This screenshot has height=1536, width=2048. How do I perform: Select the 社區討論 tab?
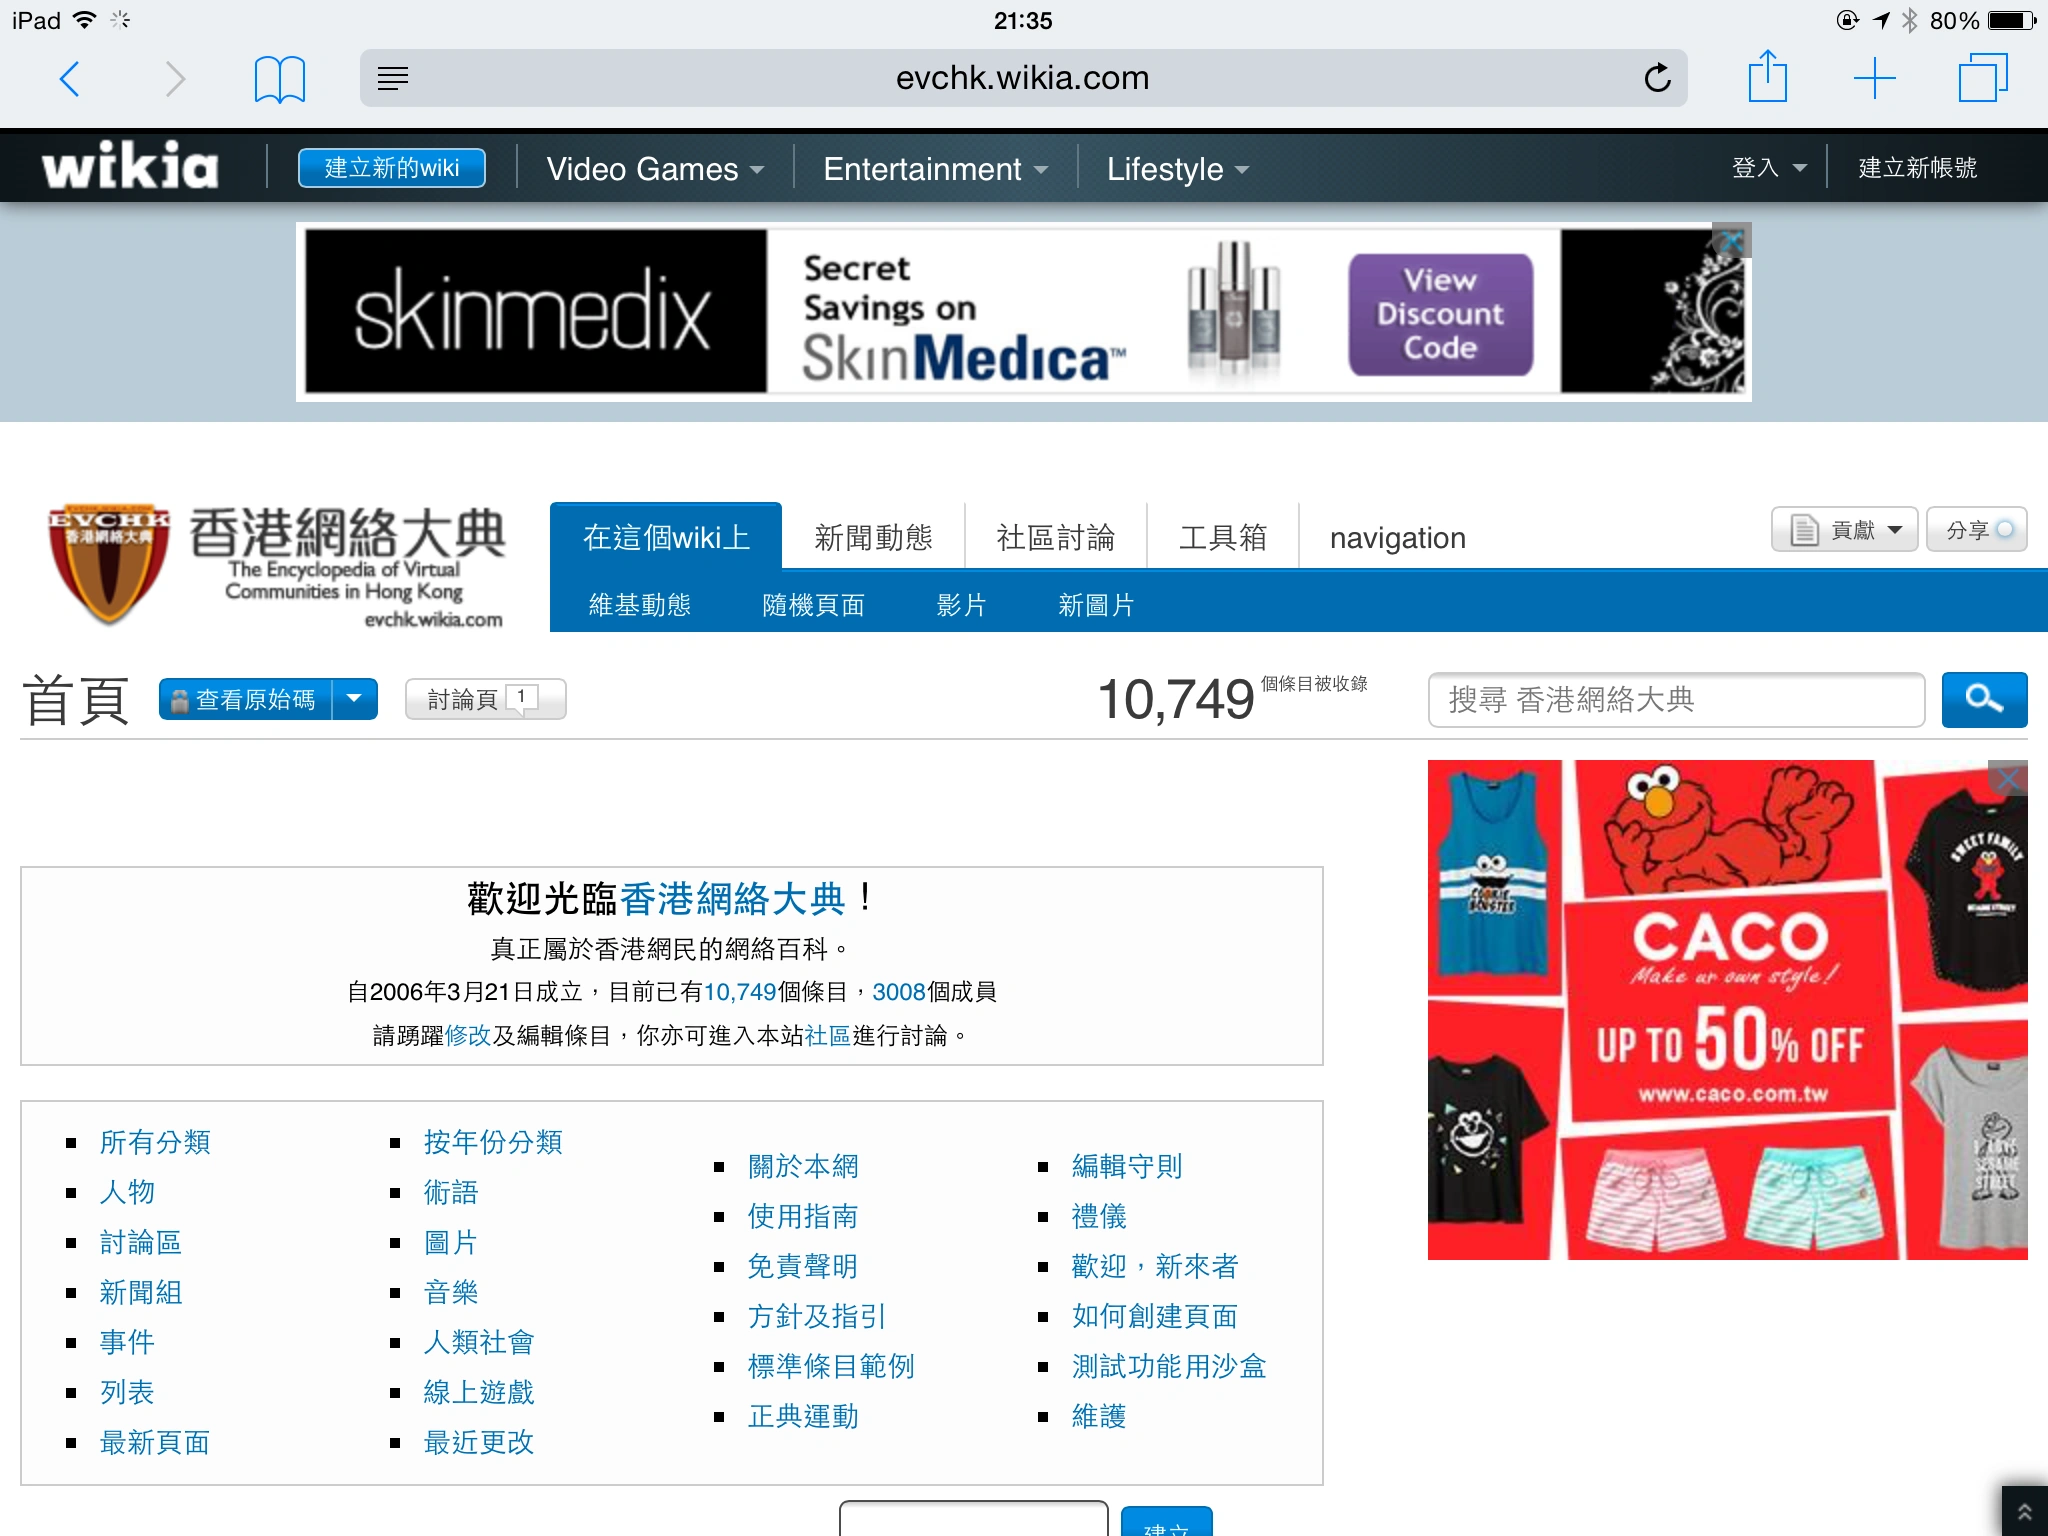click(1055, 537)
